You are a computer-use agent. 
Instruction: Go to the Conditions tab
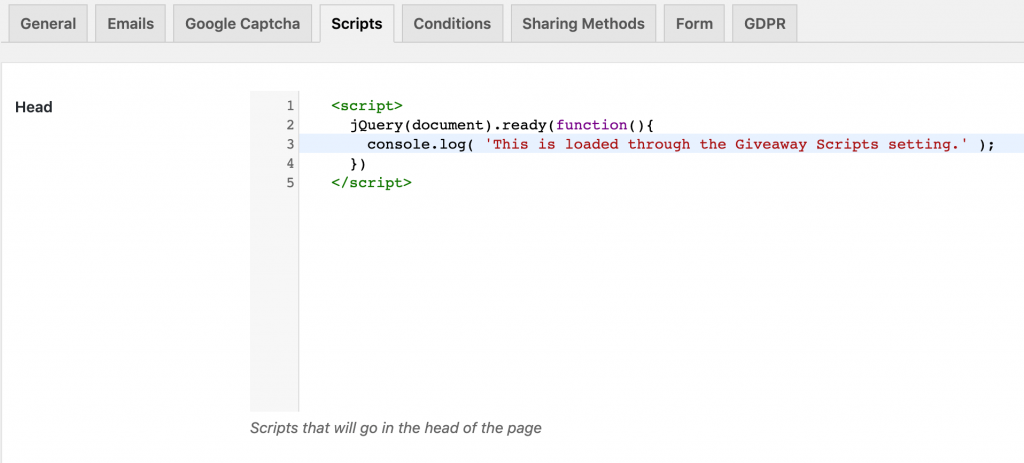pyautogui.click(x=452, y=24)
